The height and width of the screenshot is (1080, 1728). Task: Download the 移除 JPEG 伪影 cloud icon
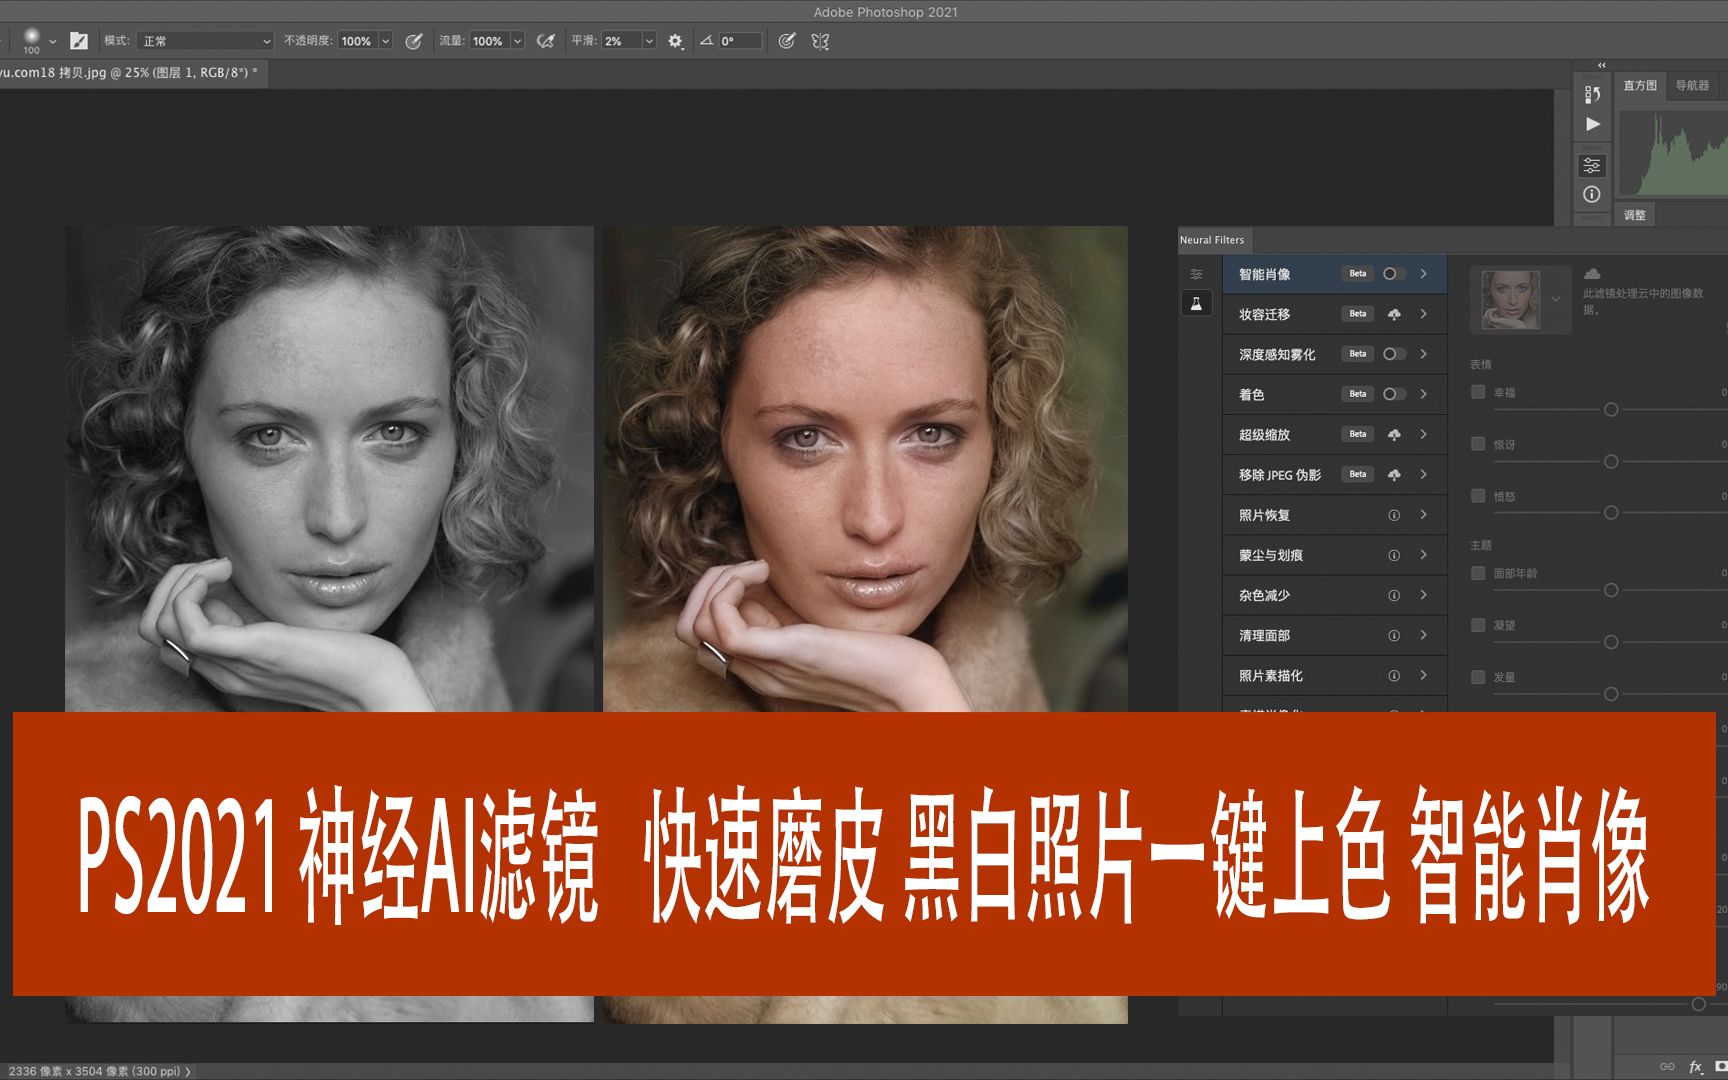coord(1394,474)
